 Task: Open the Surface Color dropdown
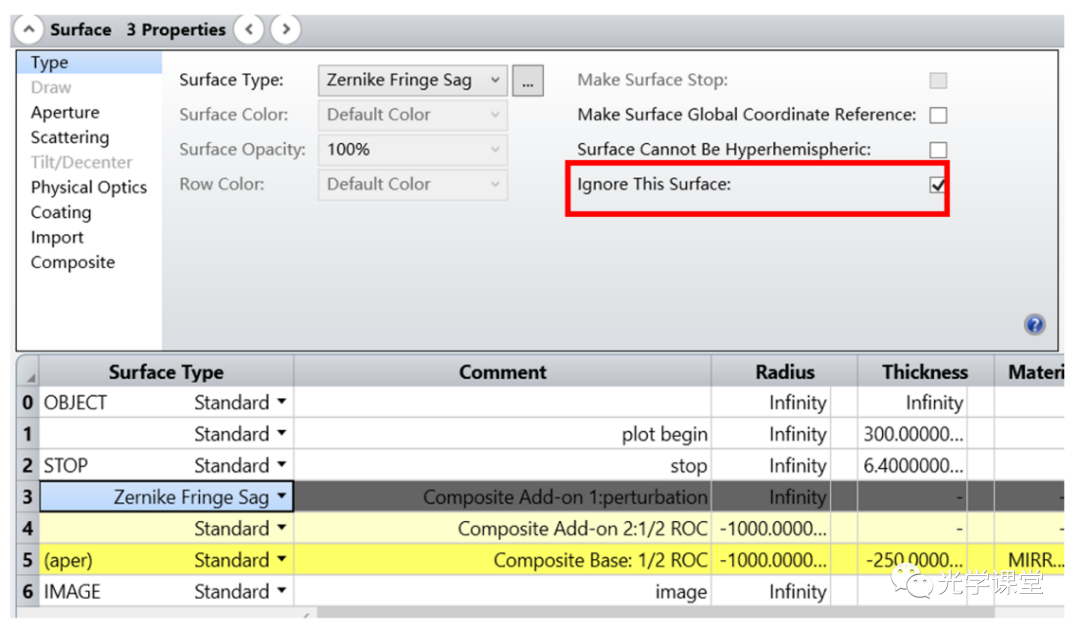pyautogui.click(x=413, y=115)
